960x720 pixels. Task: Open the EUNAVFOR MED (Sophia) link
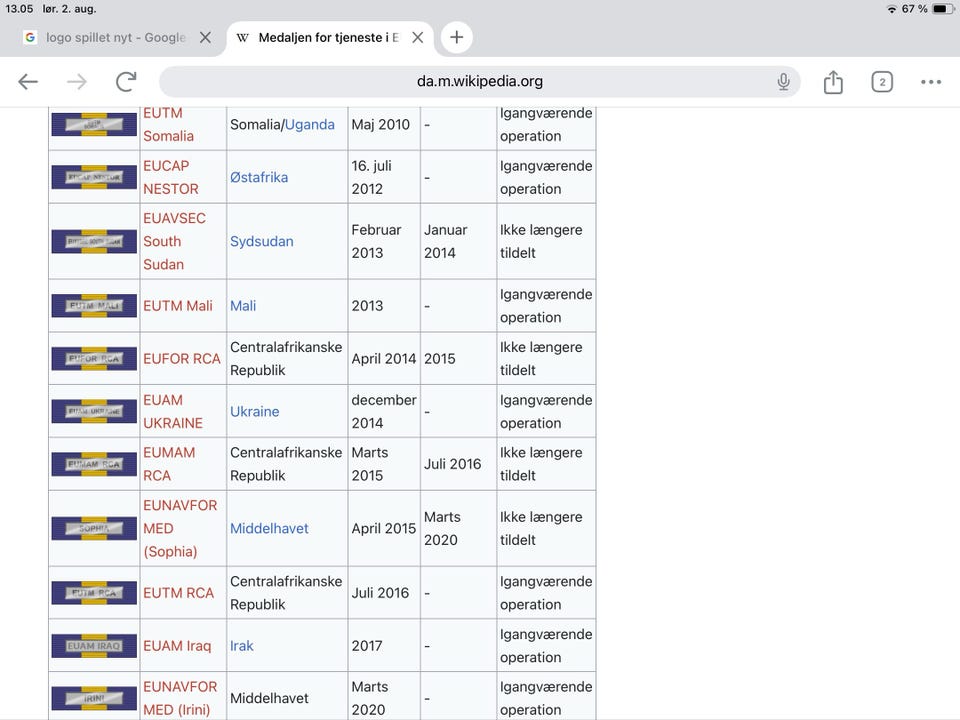click(x=180, y=528)
